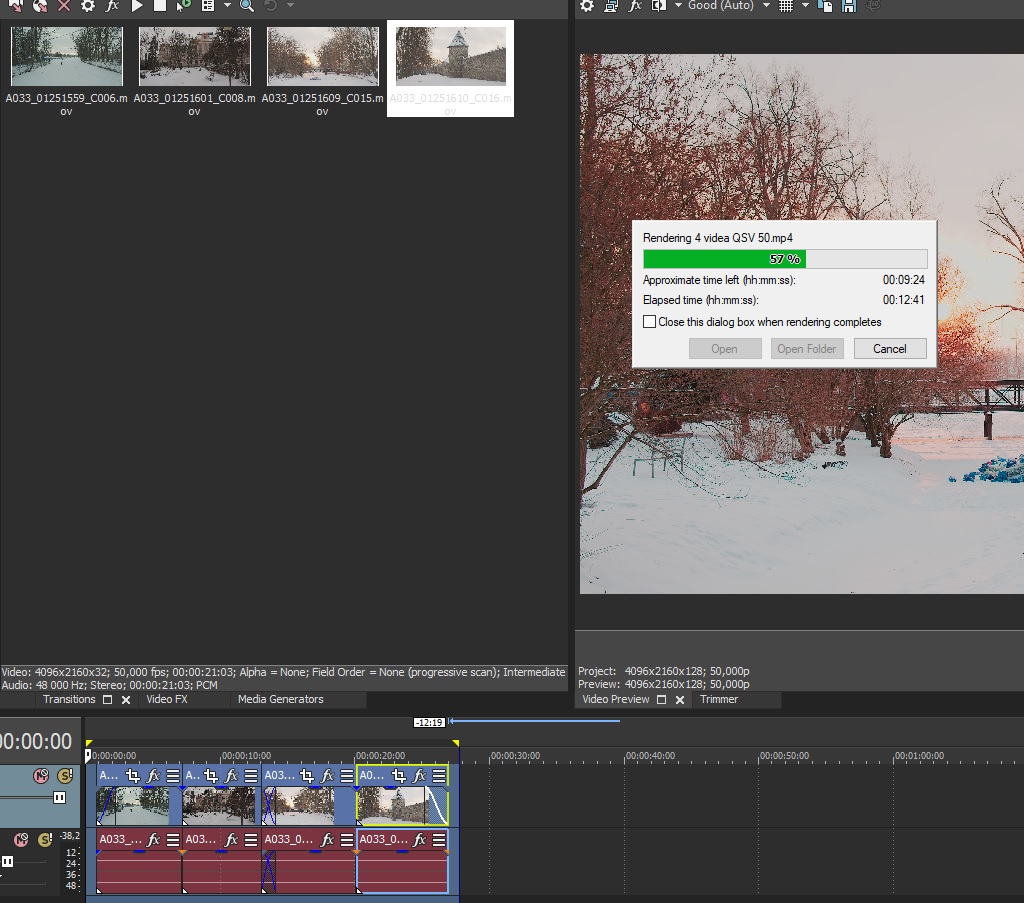Viewport: 1024px width, 903px height.
Task: Enable closing dialog when rendering completes
Action: [x=650, y=322]
